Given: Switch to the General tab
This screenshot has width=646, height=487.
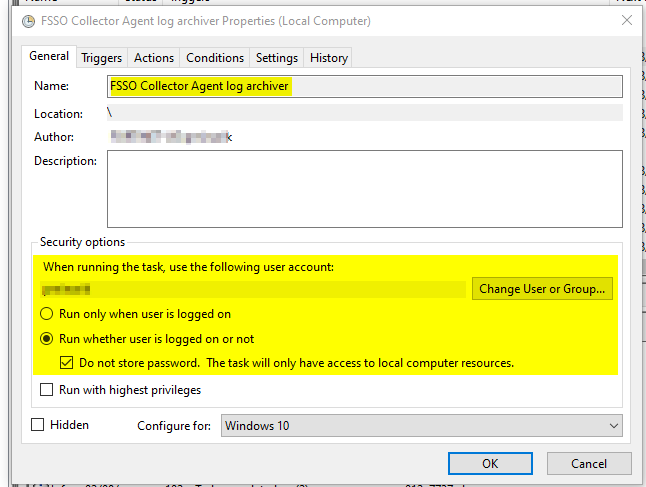Looking at the screenshot, I should click(x=49, y=56).
